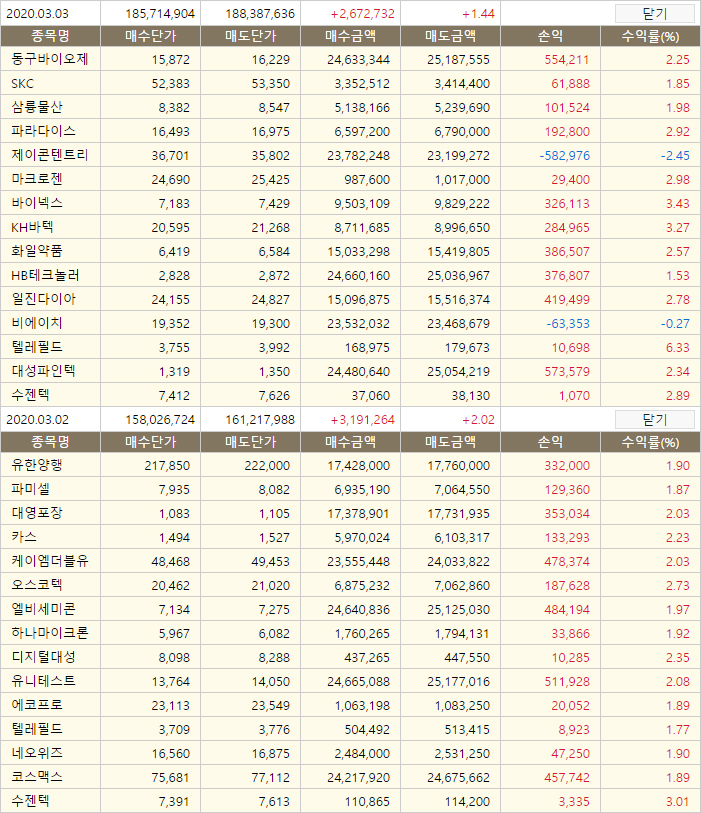
Task: Click the SKC stock name
Action: (x=23, y=83)
